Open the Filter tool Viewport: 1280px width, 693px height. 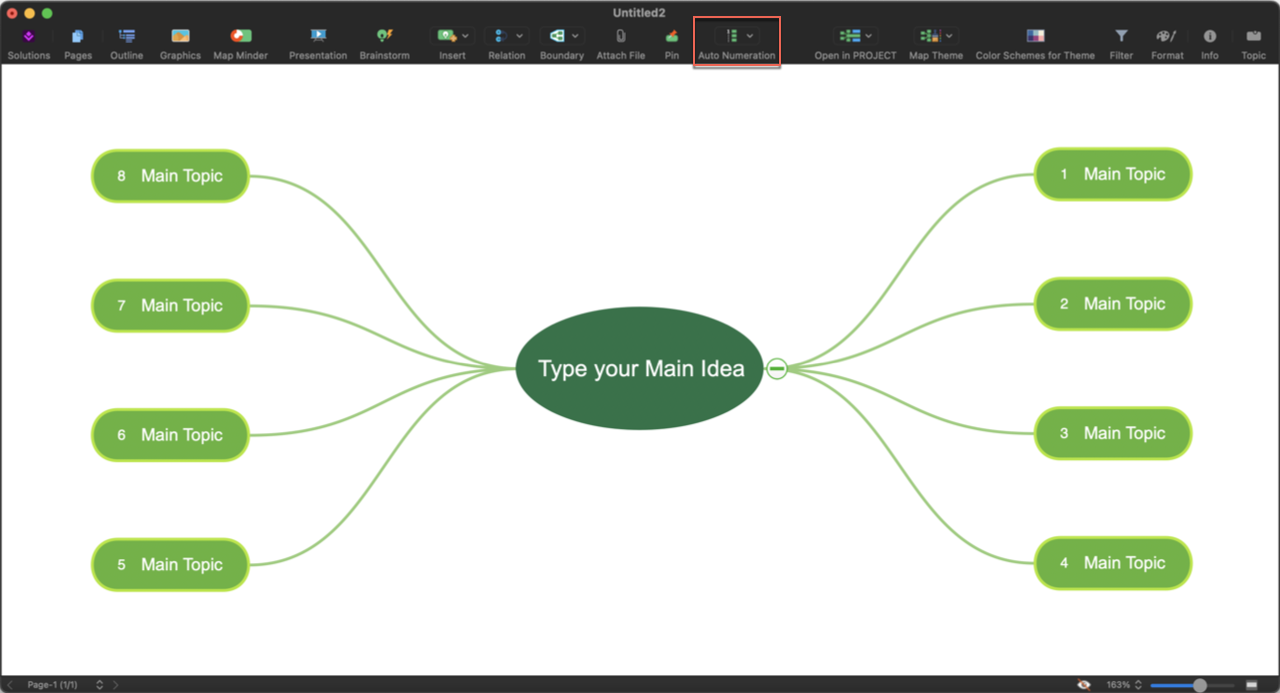[x=1121, y=43]
